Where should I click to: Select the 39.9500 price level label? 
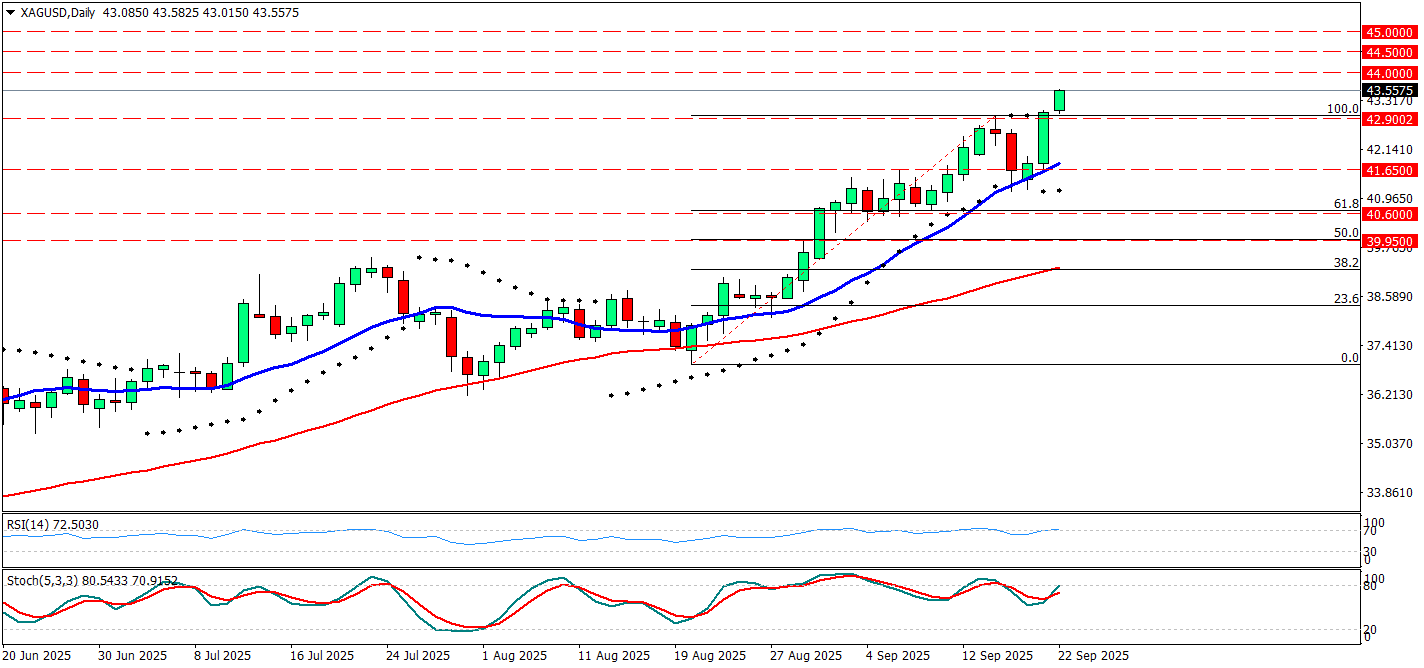point(1390,241)
